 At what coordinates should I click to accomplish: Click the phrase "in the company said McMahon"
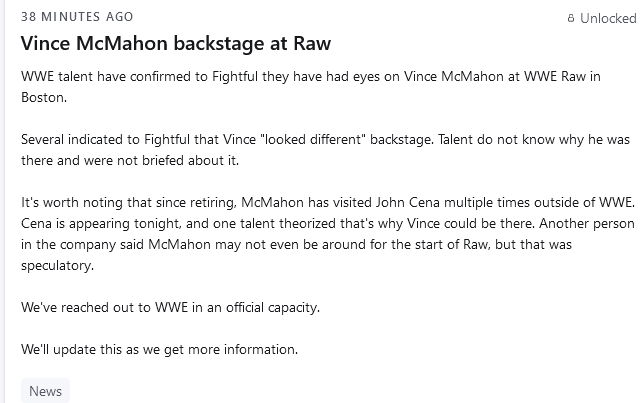[116, 244]
